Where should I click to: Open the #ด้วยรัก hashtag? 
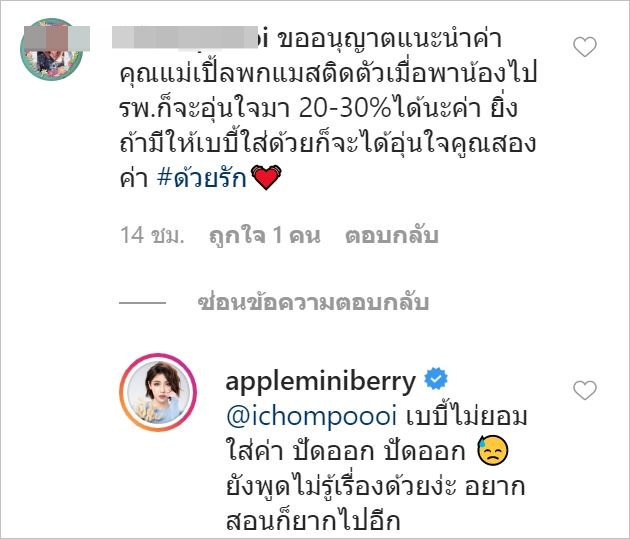tap(202, 177)
